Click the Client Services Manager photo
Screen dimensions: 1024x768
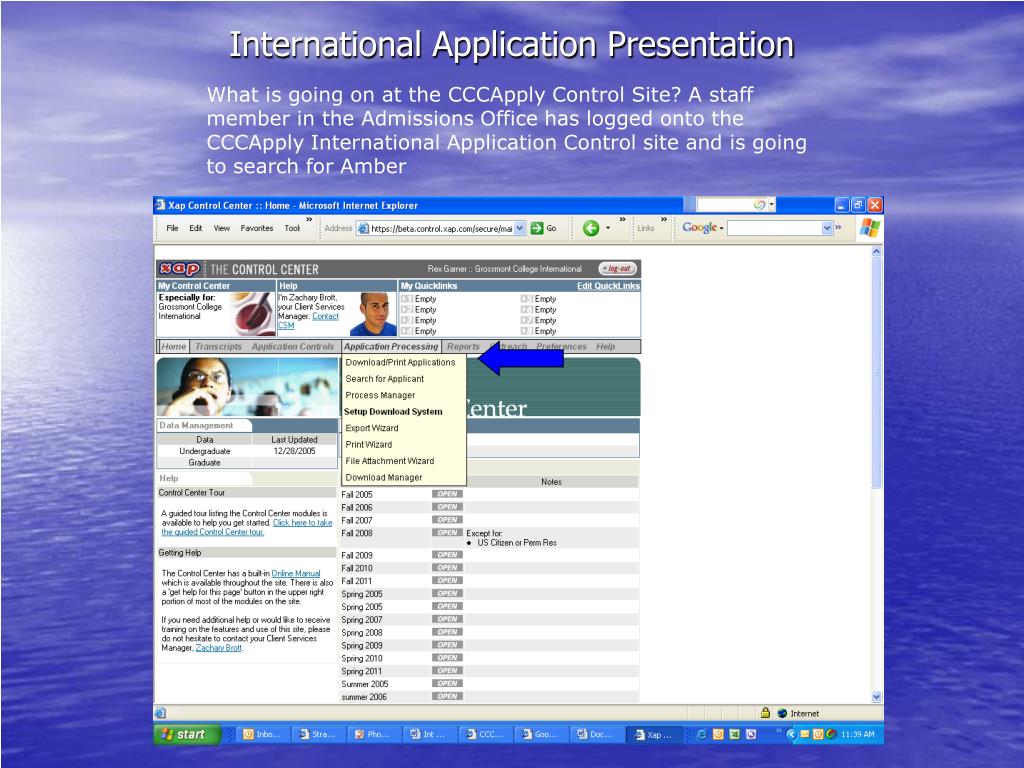point(374,313)
